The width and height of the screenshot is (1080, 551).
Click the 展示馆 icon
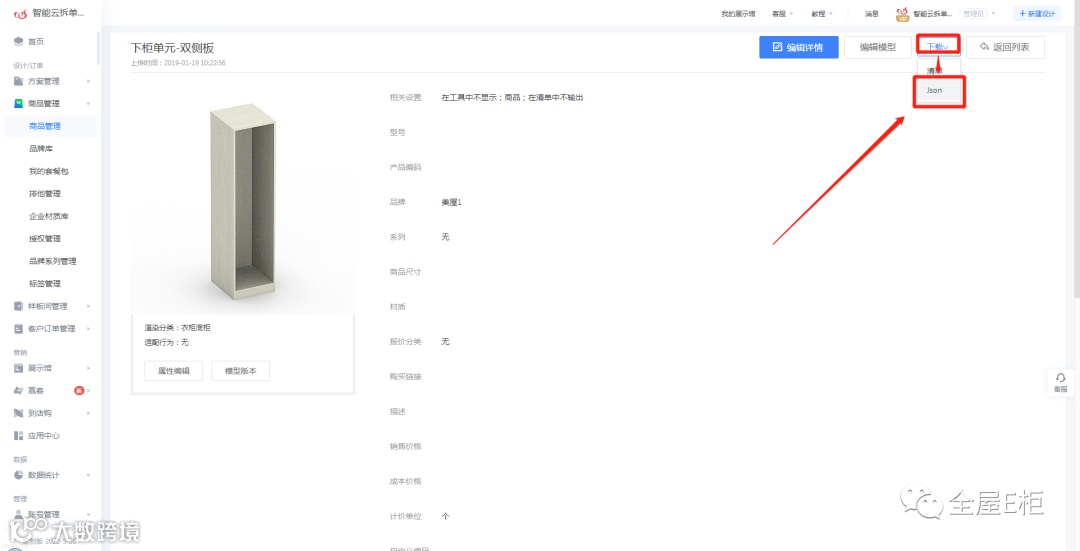19,368
